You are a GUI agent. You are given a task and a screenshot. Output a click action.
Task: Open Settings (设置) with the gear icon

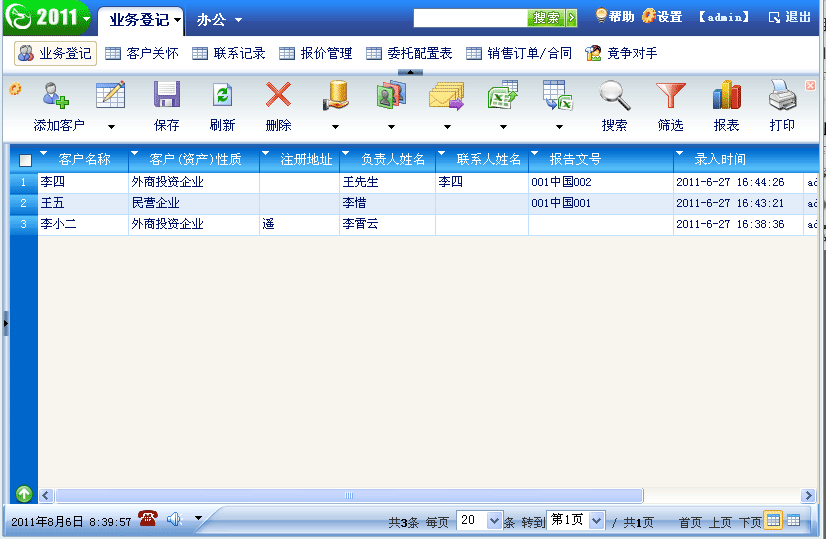point(662,16)
